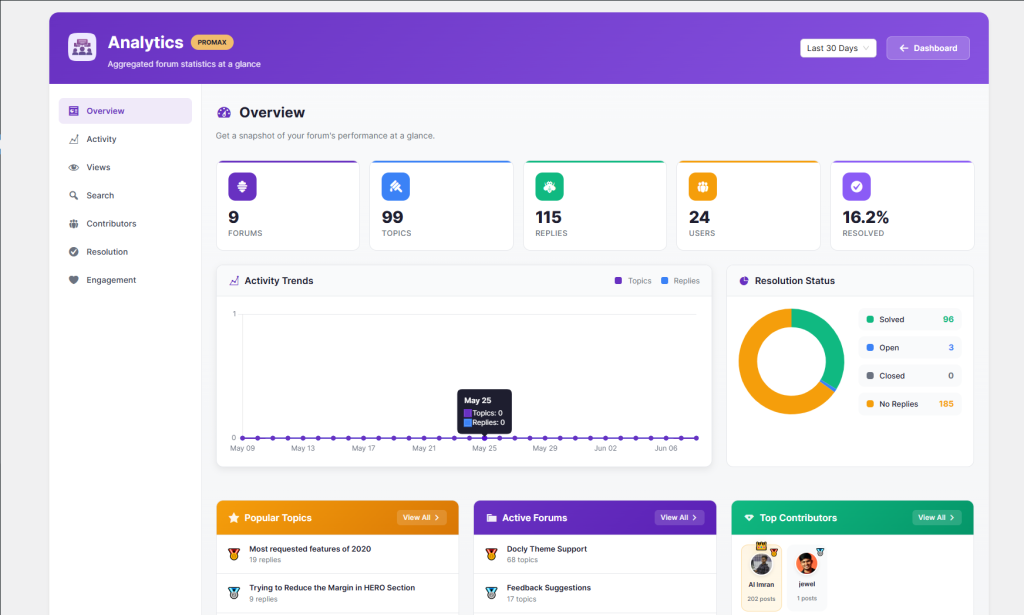
Task: Click the gray Closed legend swatch
Action: pos(870,376)
